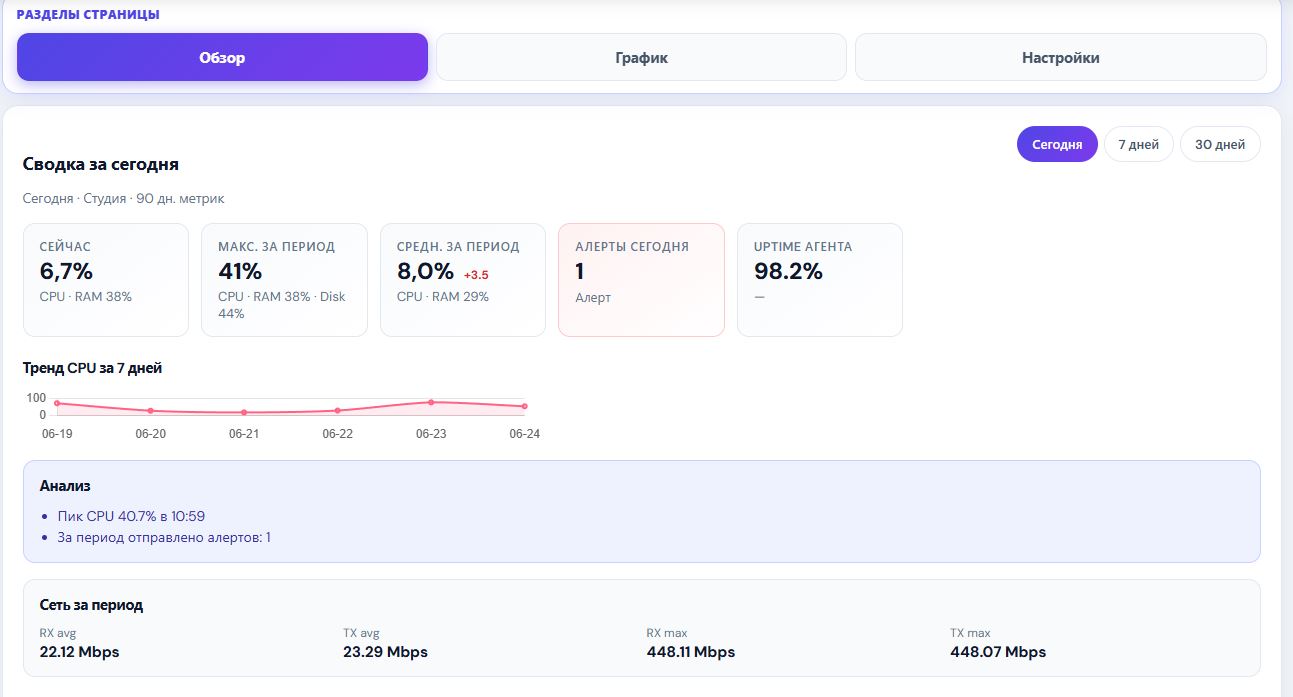Click the Сеть за период heading
Image resolution: width=1293 pixels, height=697 pixels.
pyautogui.click(x=91, y=605)
